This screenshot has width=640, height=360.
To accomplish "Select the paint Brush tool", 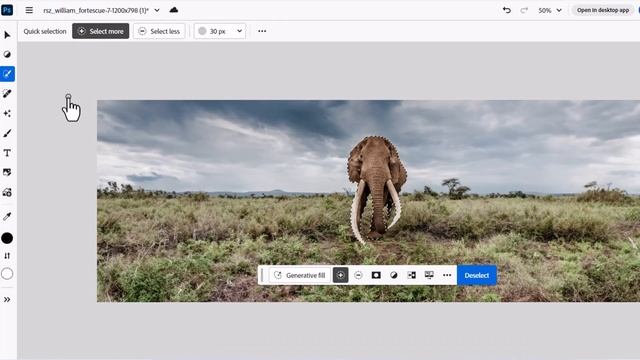I will (7, 133).
